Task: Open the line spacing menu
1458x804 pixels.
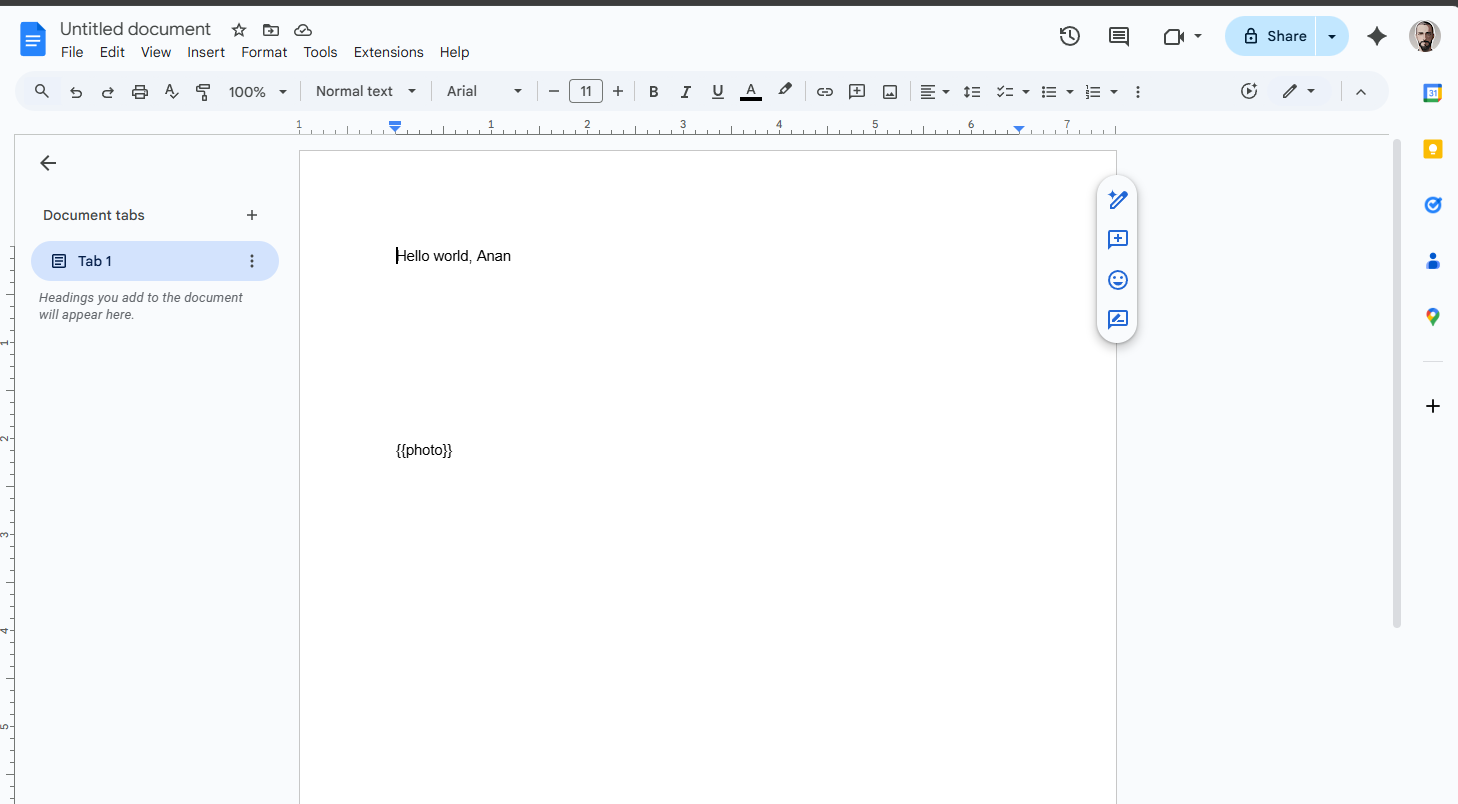Action: point(972,91)
